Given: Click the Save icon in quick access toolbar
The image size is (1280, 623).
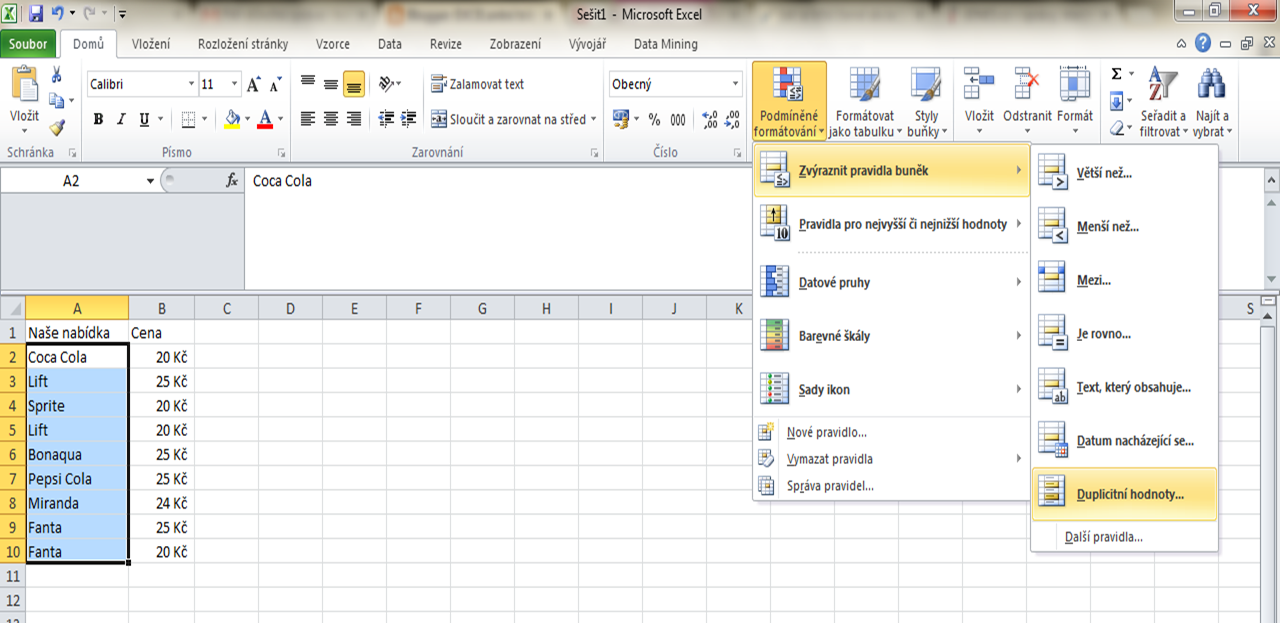Looking at the screenshot, I should pyautogui.click(x=36, y=15).
